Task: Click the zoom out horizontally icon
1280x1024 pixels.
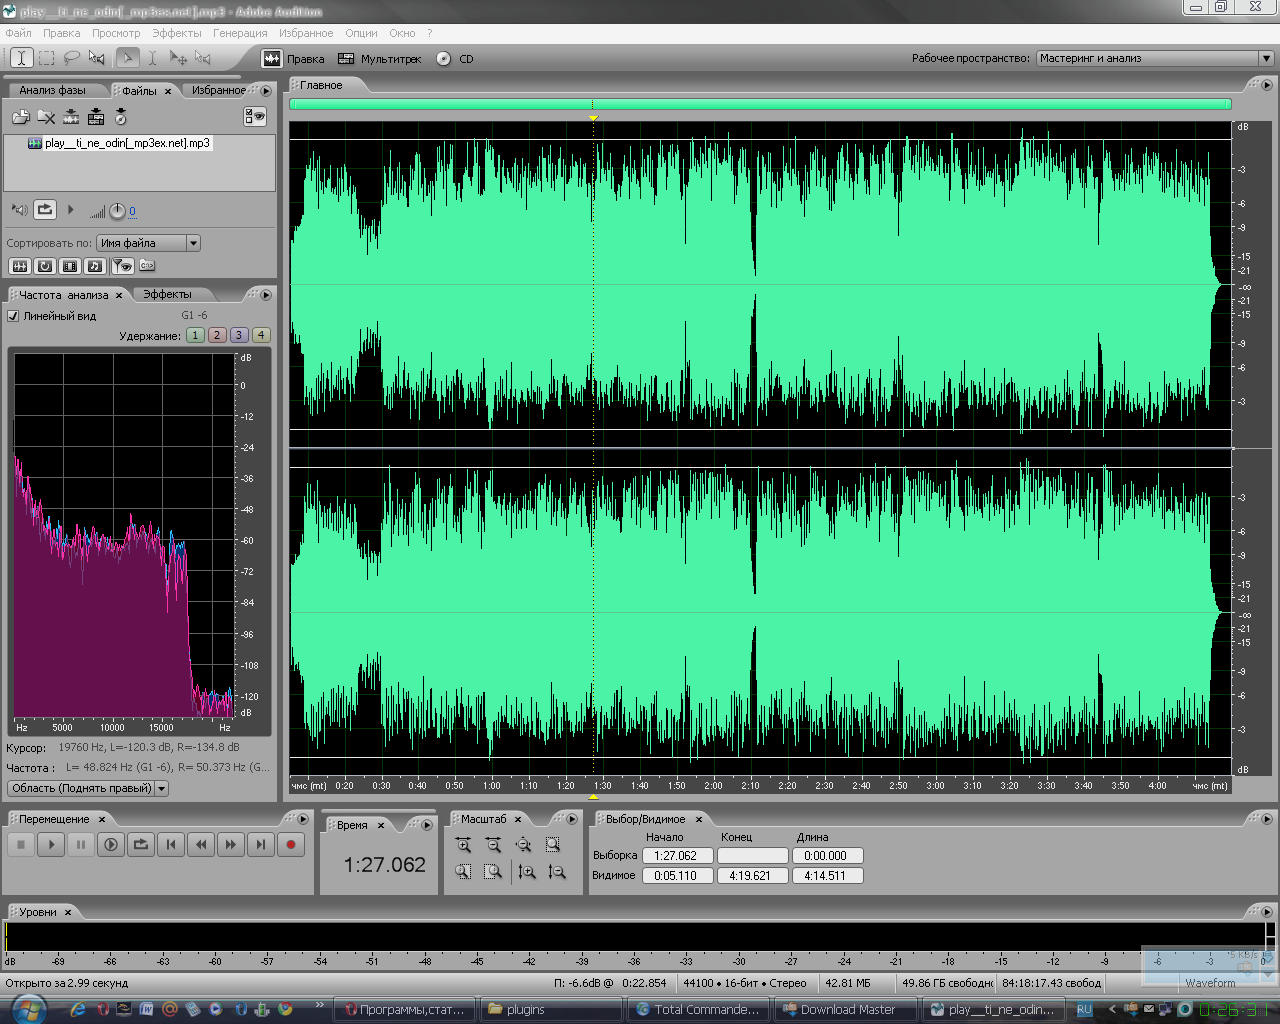Action: point(493,845)
